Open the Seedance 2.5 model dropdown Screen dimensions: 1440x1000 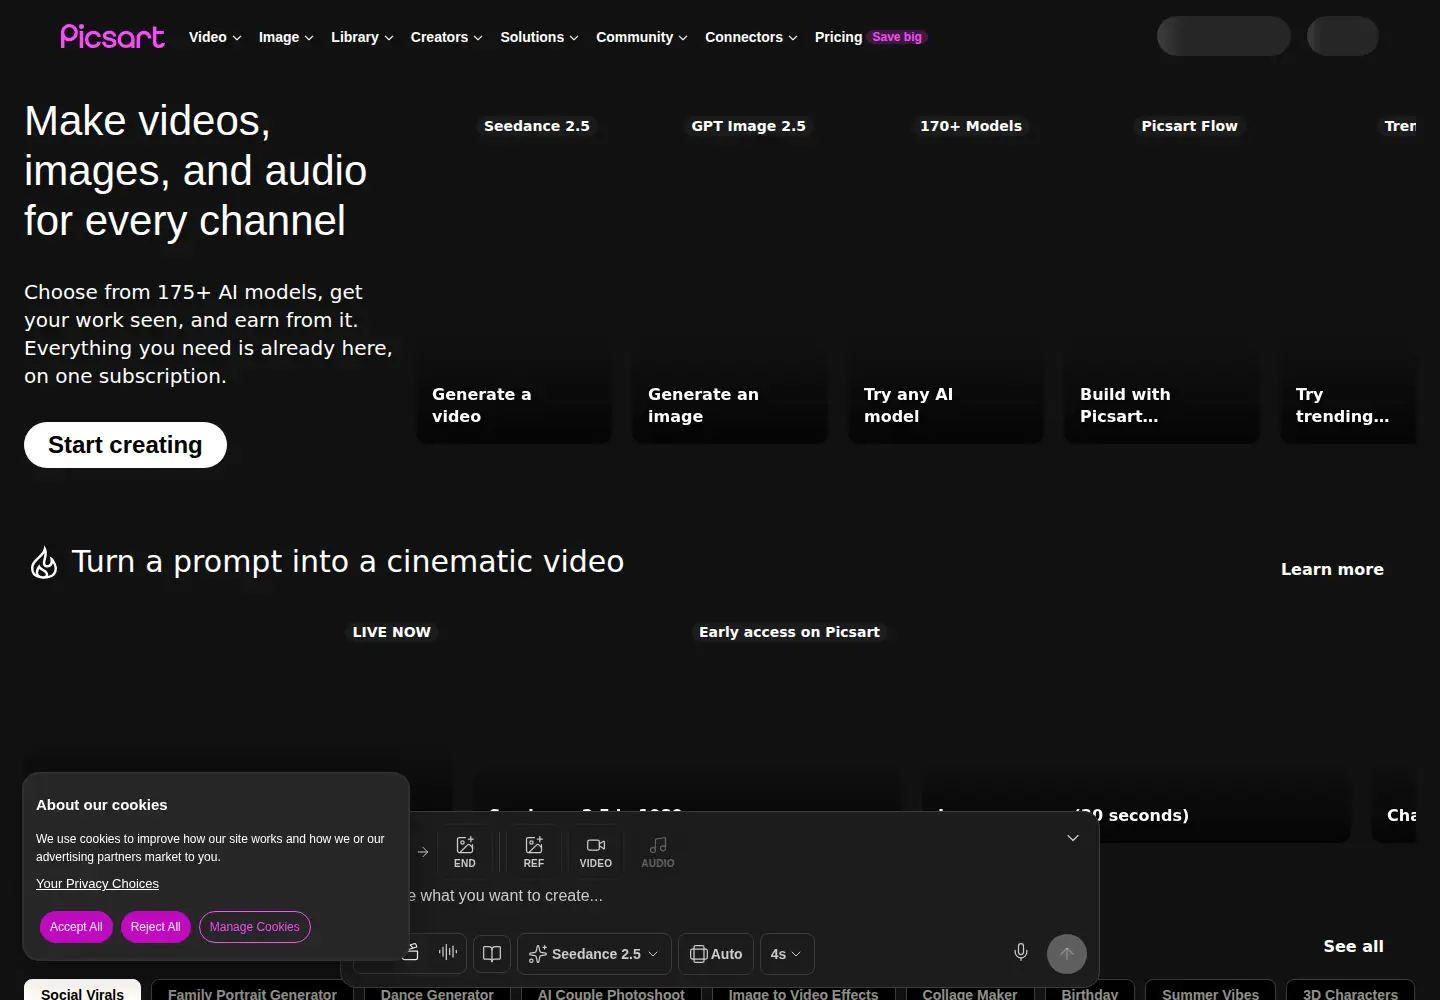[x=594, y=954]
